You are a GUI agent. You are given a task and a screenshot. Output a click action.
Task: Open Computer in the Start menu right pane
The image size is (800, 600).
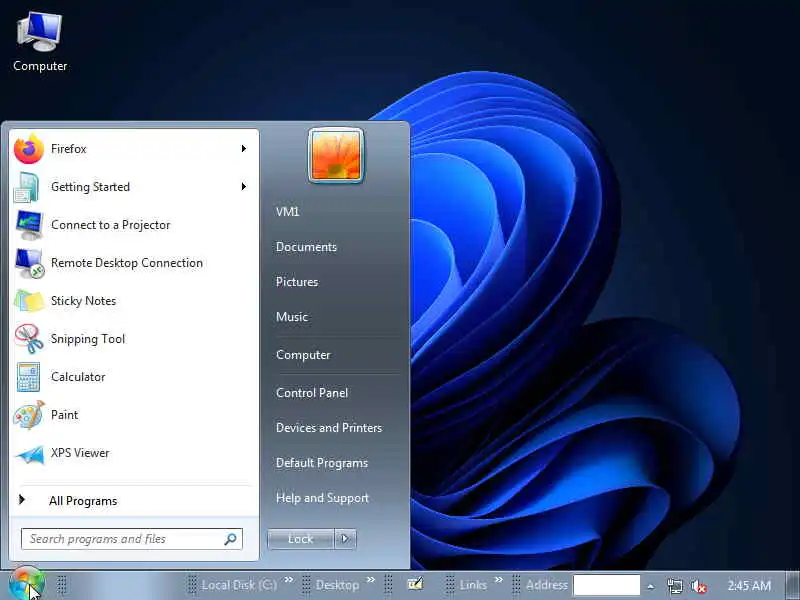[303, 355]
